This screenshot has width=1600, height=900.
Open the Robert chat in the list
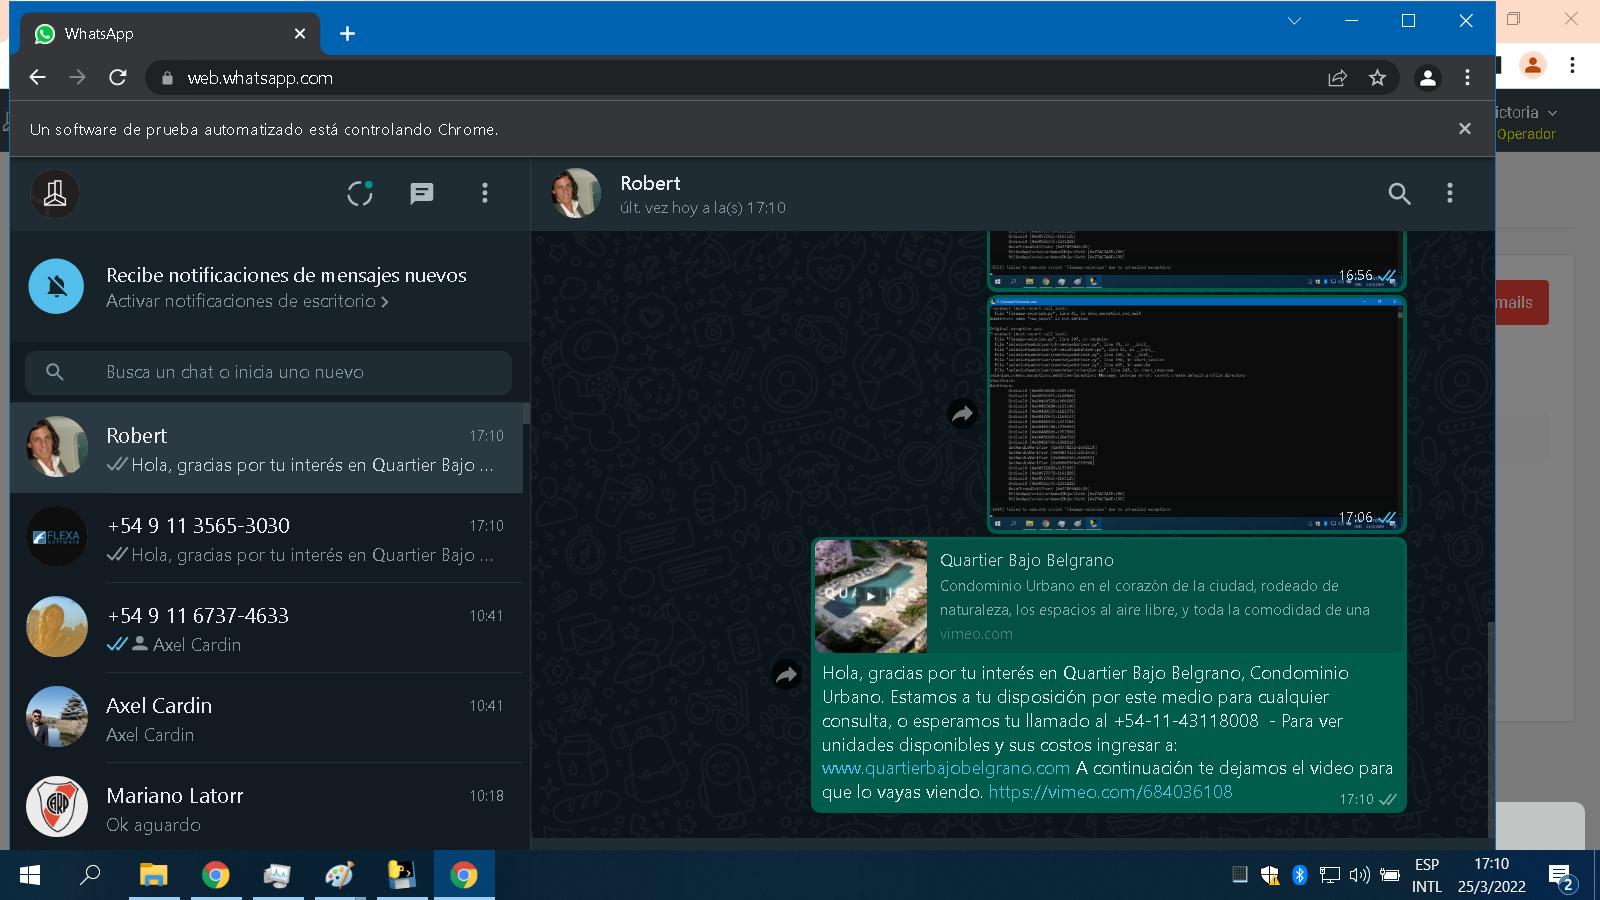click(x=266, y=448)
